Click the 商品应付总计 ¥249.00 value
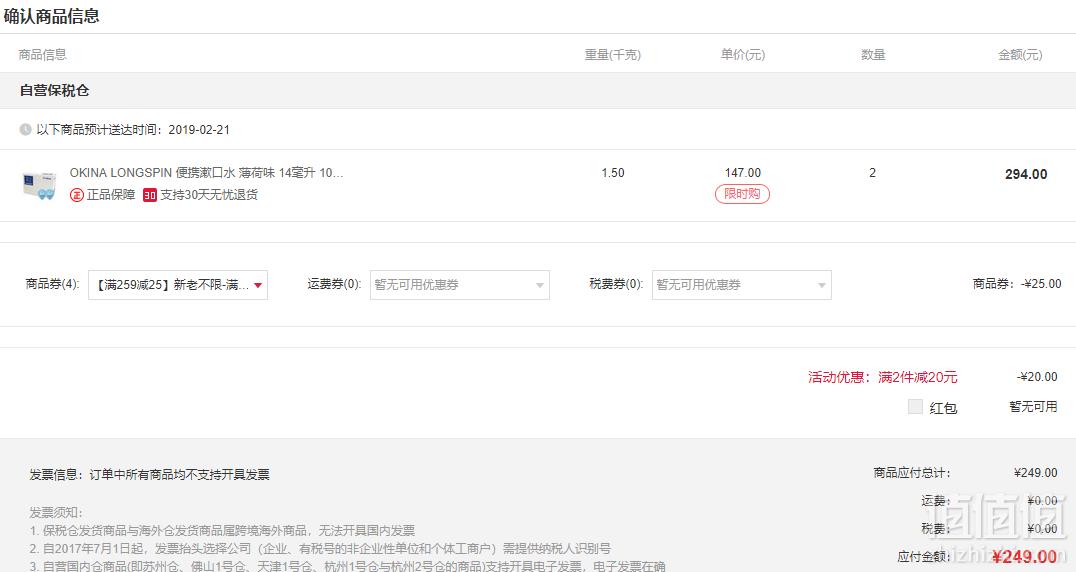Image resolution: width=1076 pixels, height=572 pixels. (1036, 473)
